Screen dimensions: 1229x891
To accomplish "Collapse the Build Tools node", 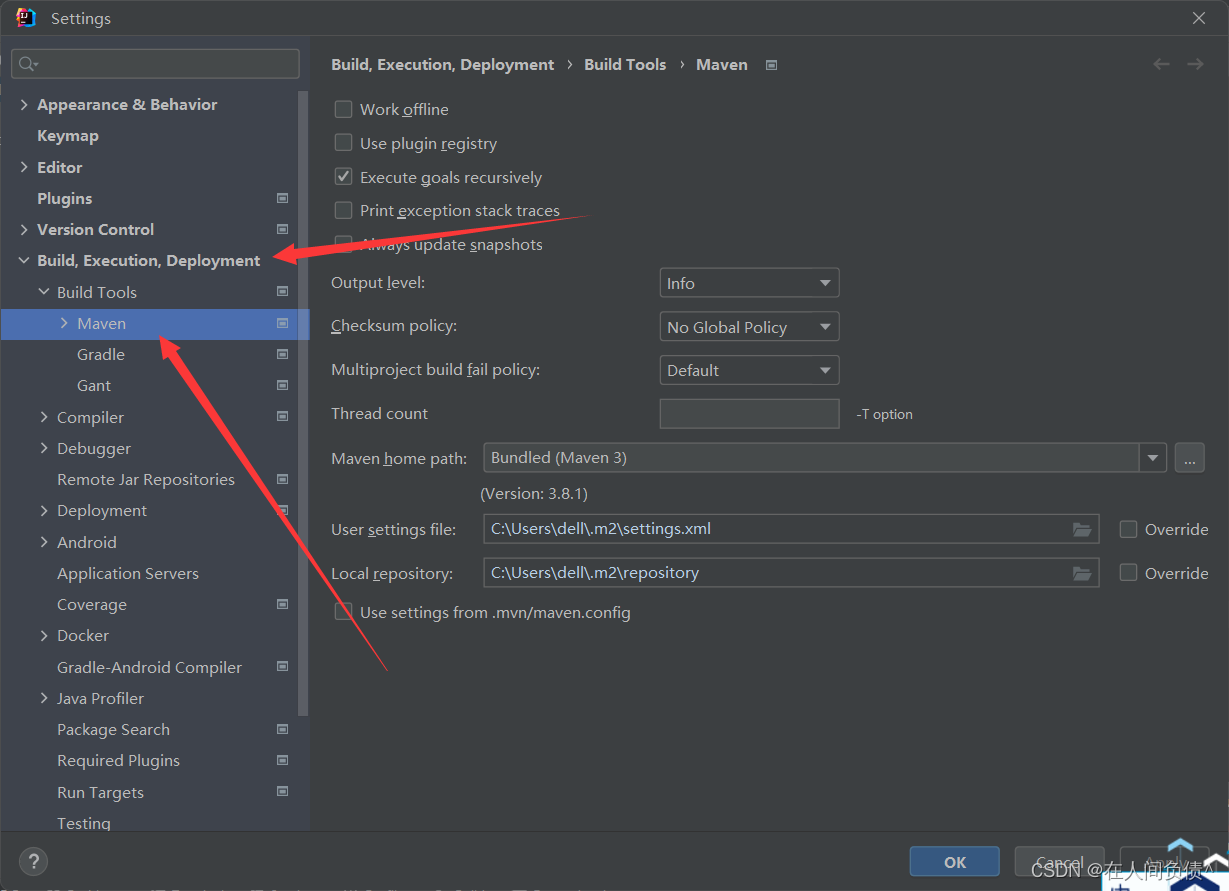I will [x=44, y=292].
